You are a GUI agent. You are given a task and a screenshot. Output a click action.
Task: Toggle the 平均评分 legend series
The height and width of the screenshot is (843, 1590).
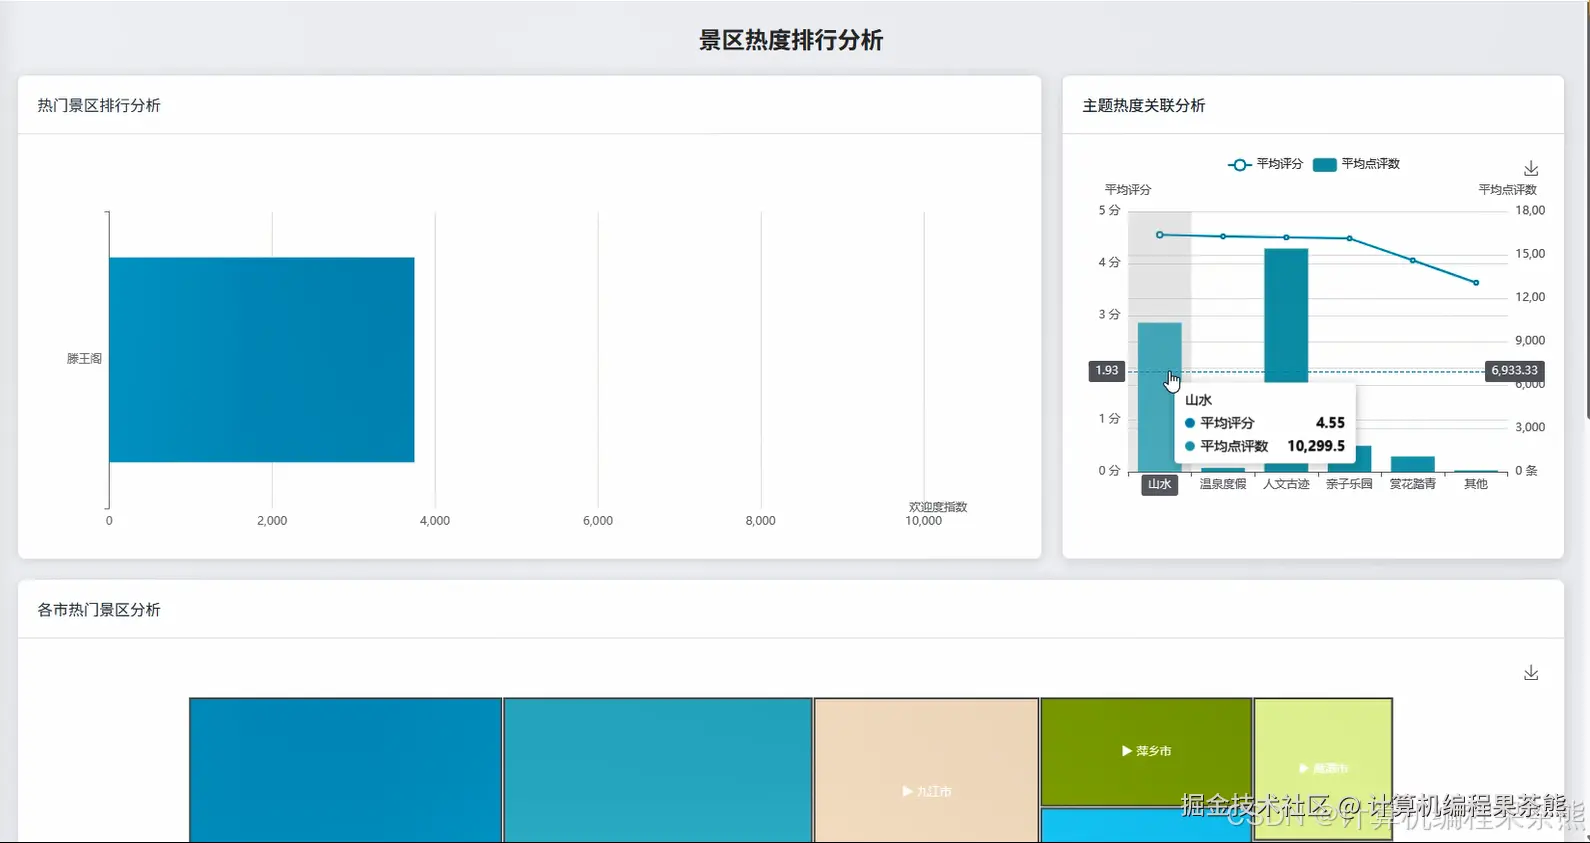1265,164
